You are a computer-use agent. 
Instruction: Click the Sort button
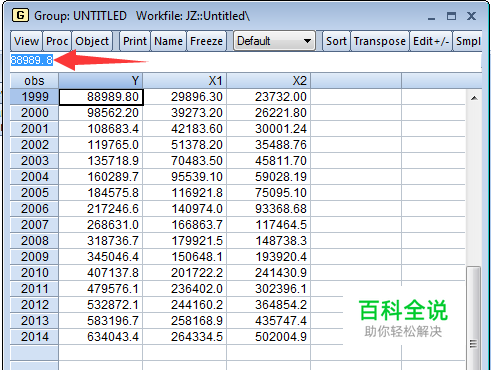coord(336,41)
